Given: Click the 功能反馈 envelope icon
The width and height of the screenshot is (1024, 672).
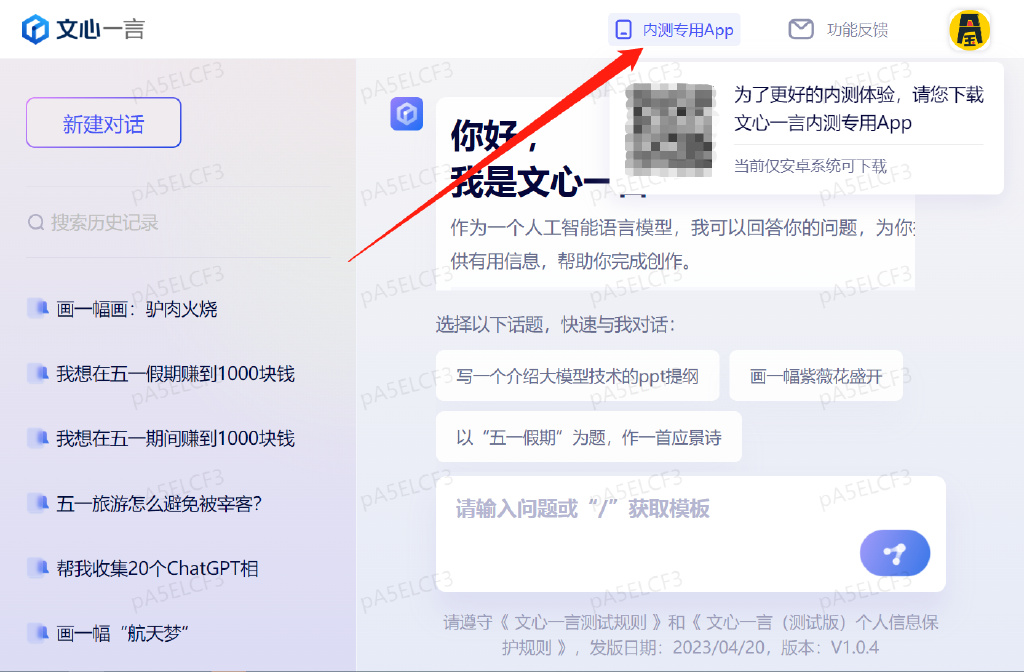Looking at the screenshot, I should [801, 29].
